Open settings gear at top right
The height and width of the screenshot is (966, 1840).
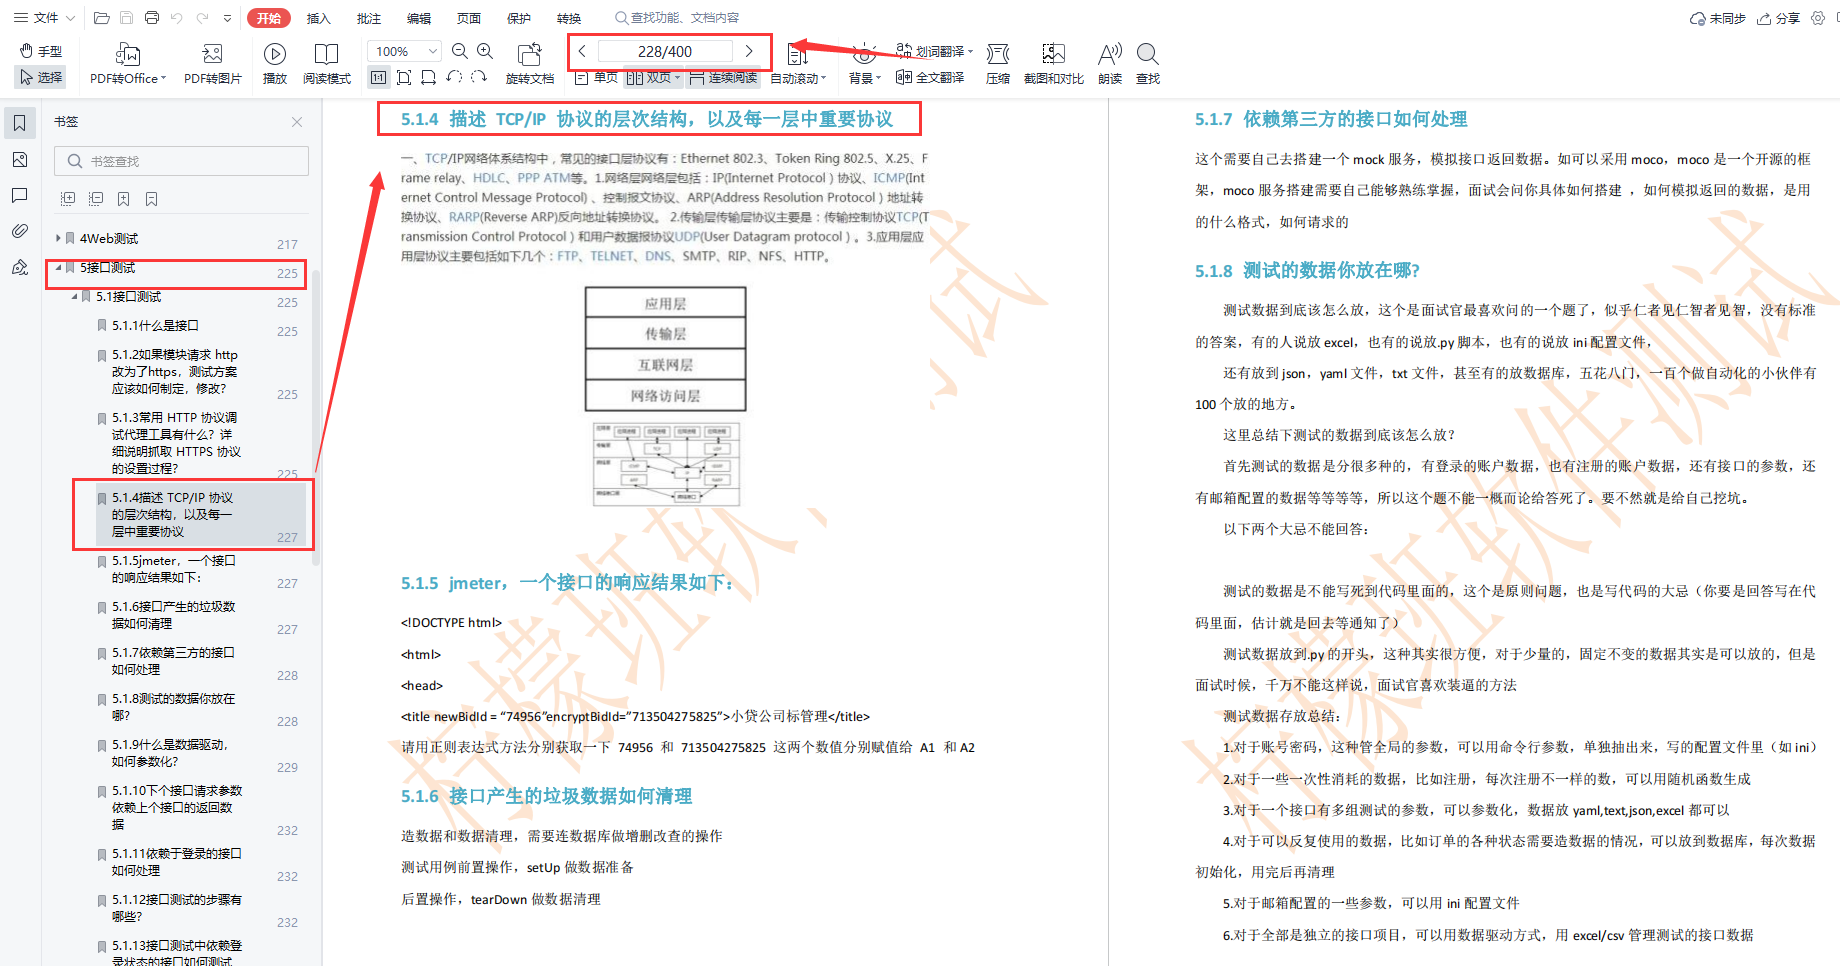pyautogui.click(x=1818, y=18)
